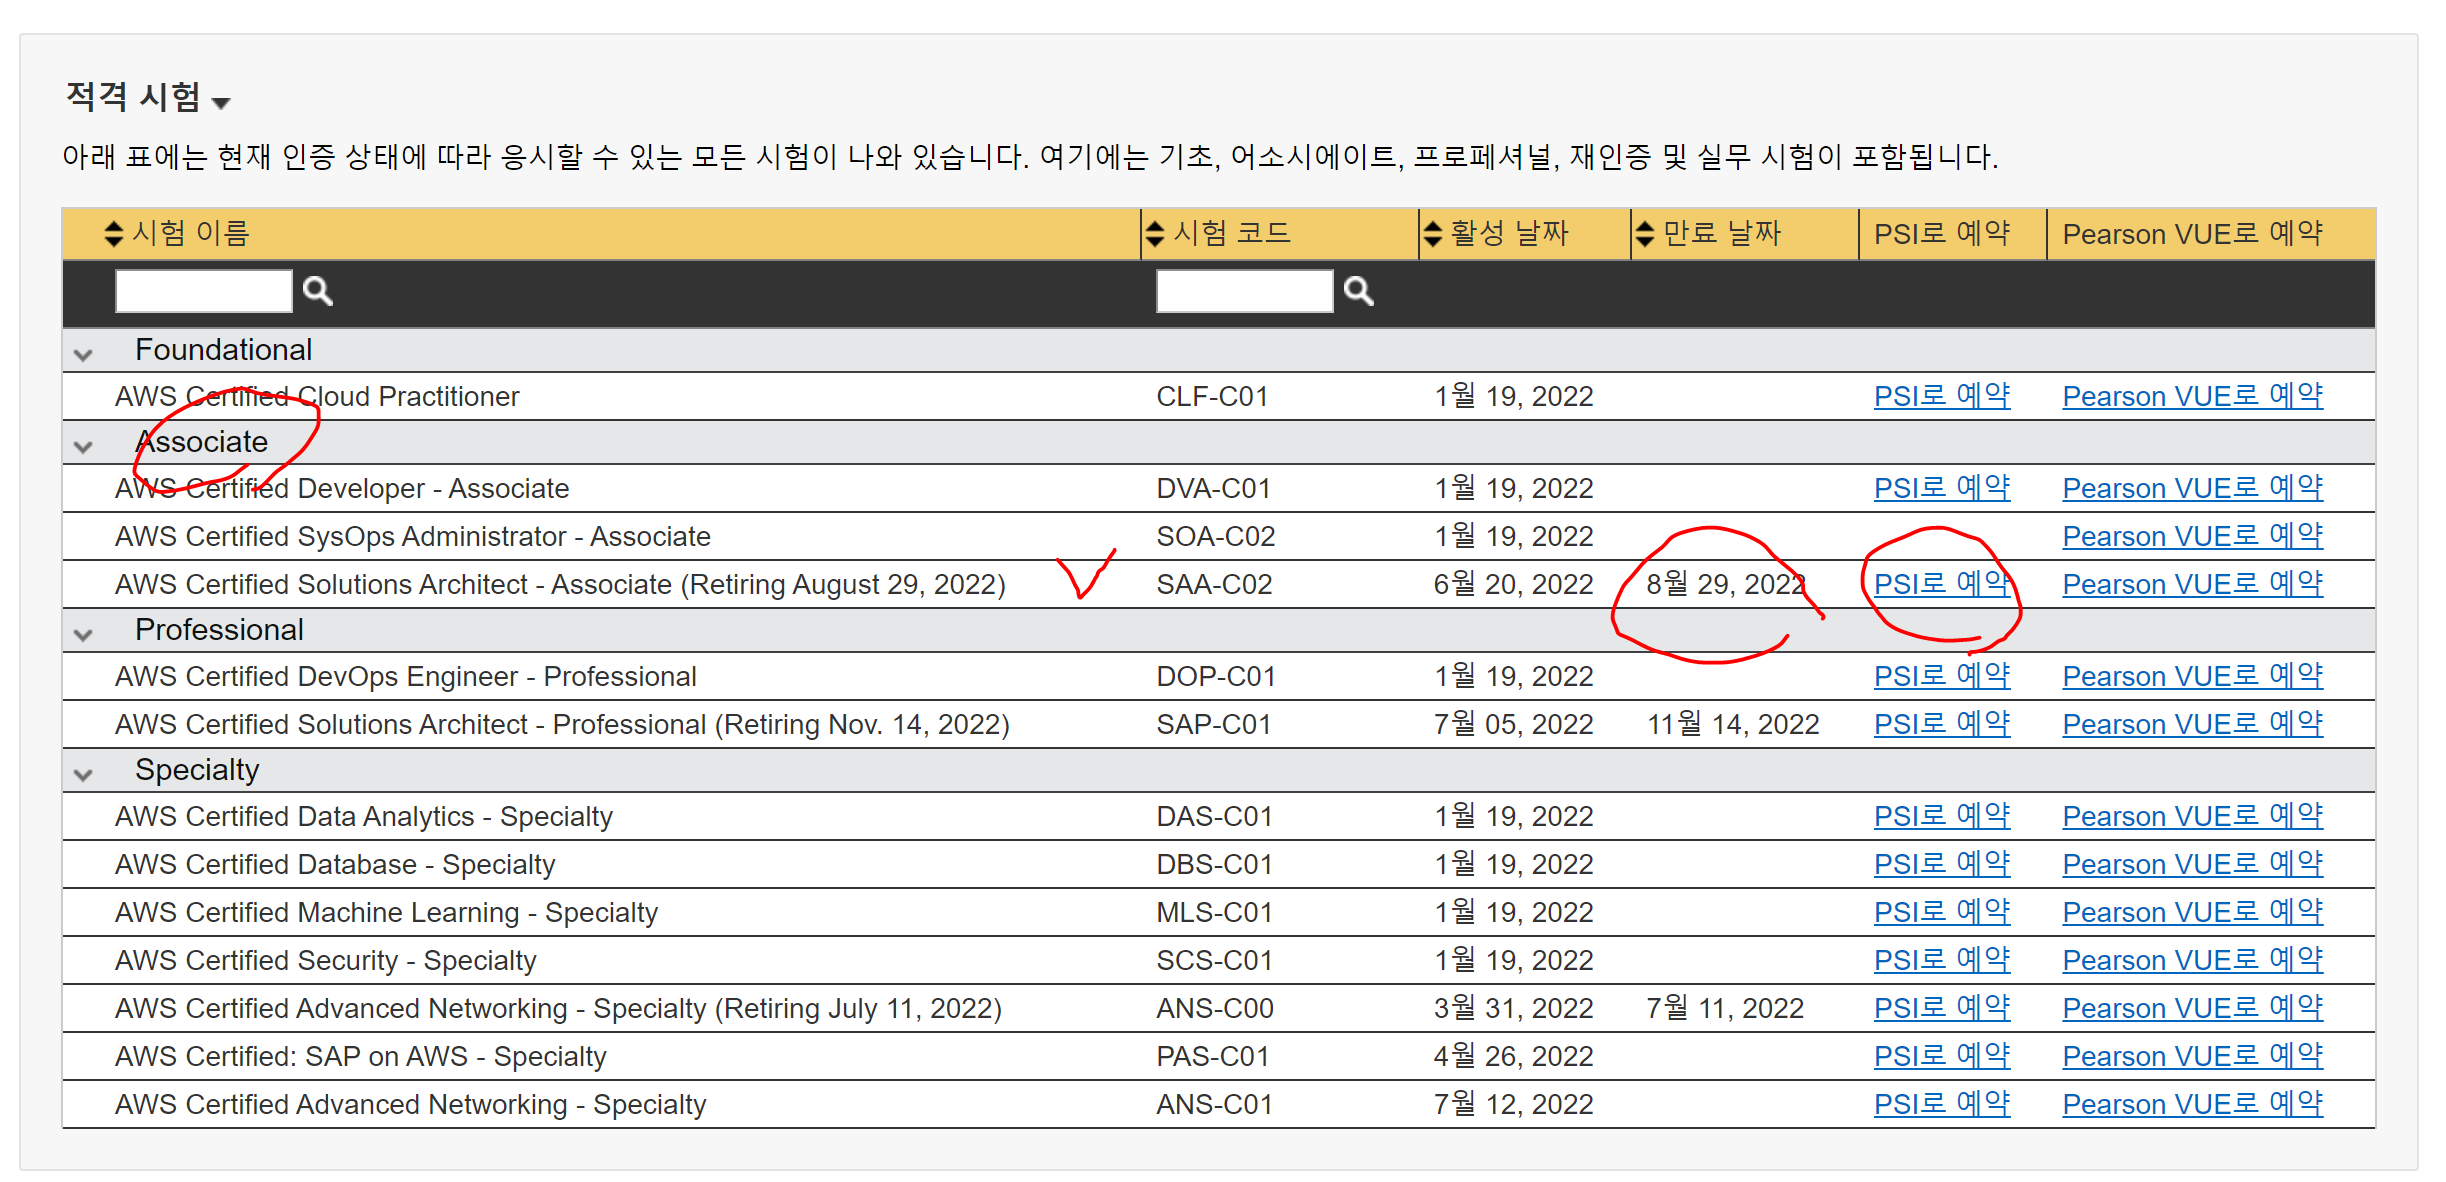
Task: Click PSI booking link for DevOps Engineer
Action: click(x=1940, y=676)
